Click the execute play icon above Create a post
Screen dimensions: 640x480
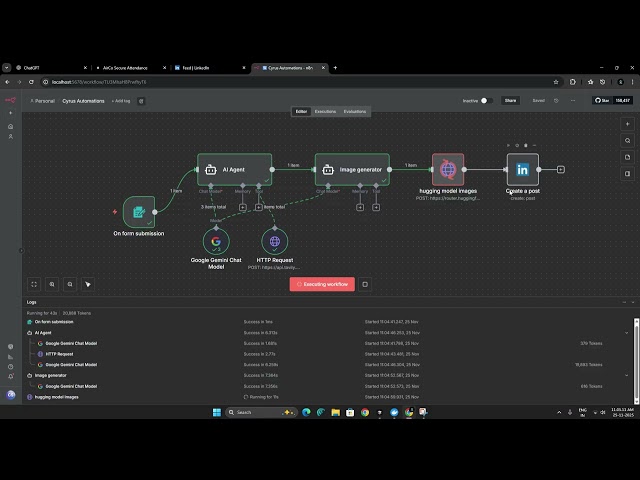click(x=508, y=145)
